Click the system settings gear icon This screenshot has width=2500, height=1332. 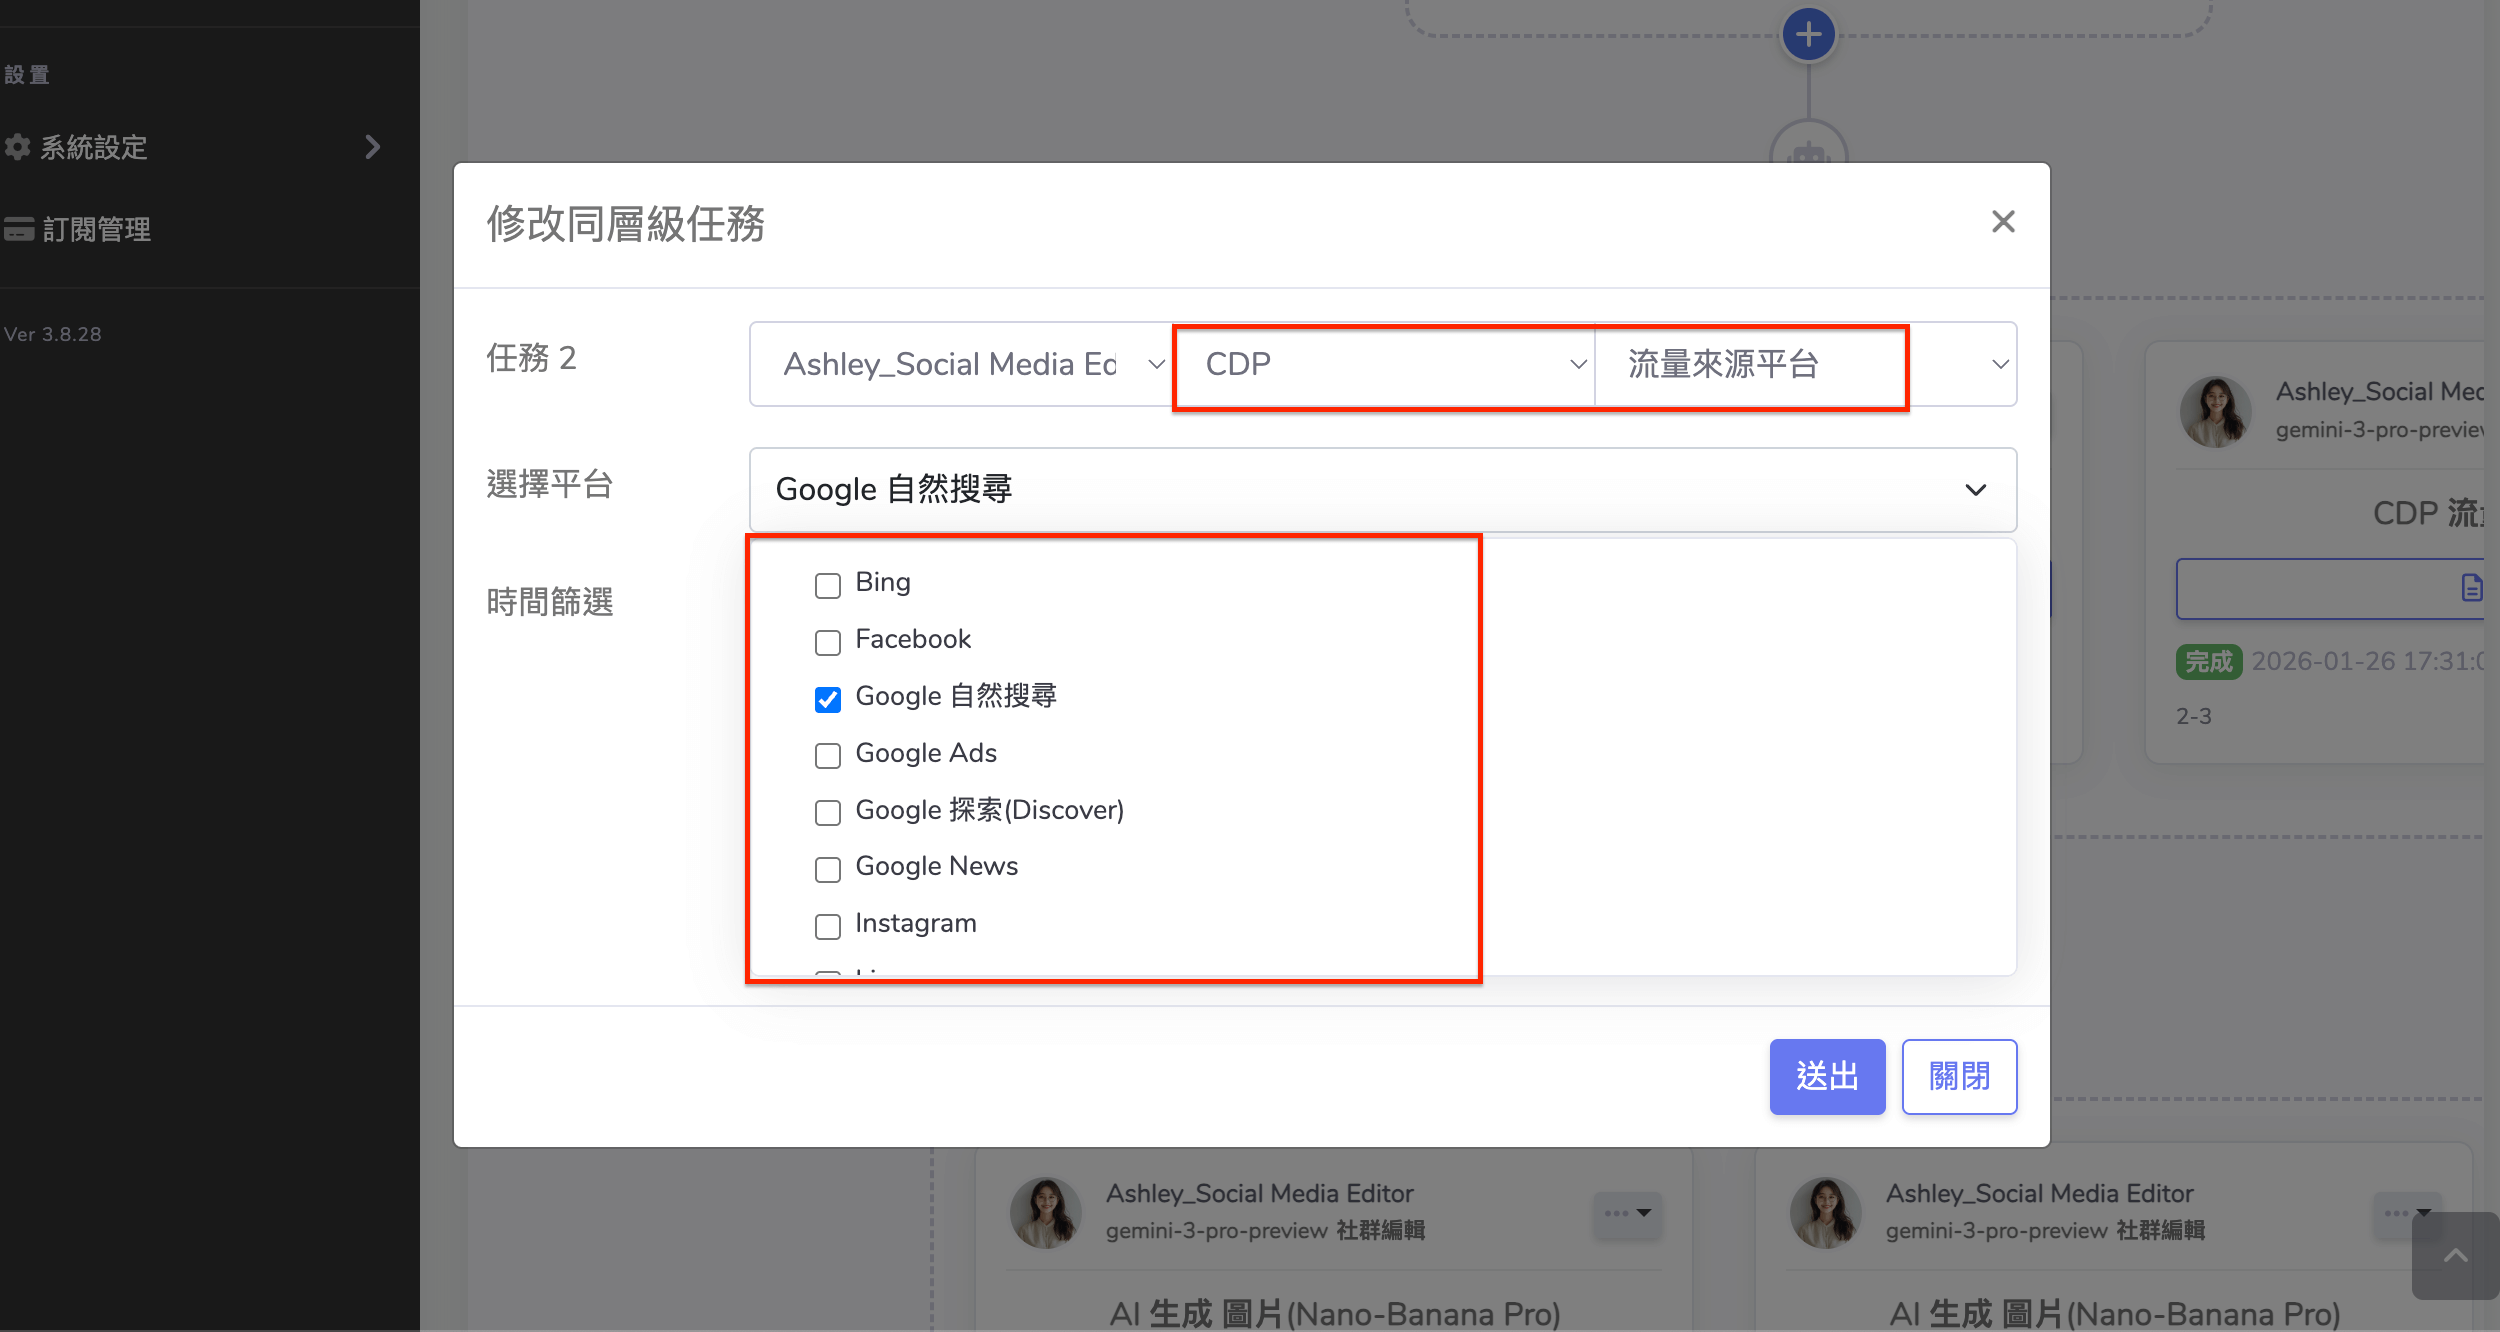pos(17,147)
